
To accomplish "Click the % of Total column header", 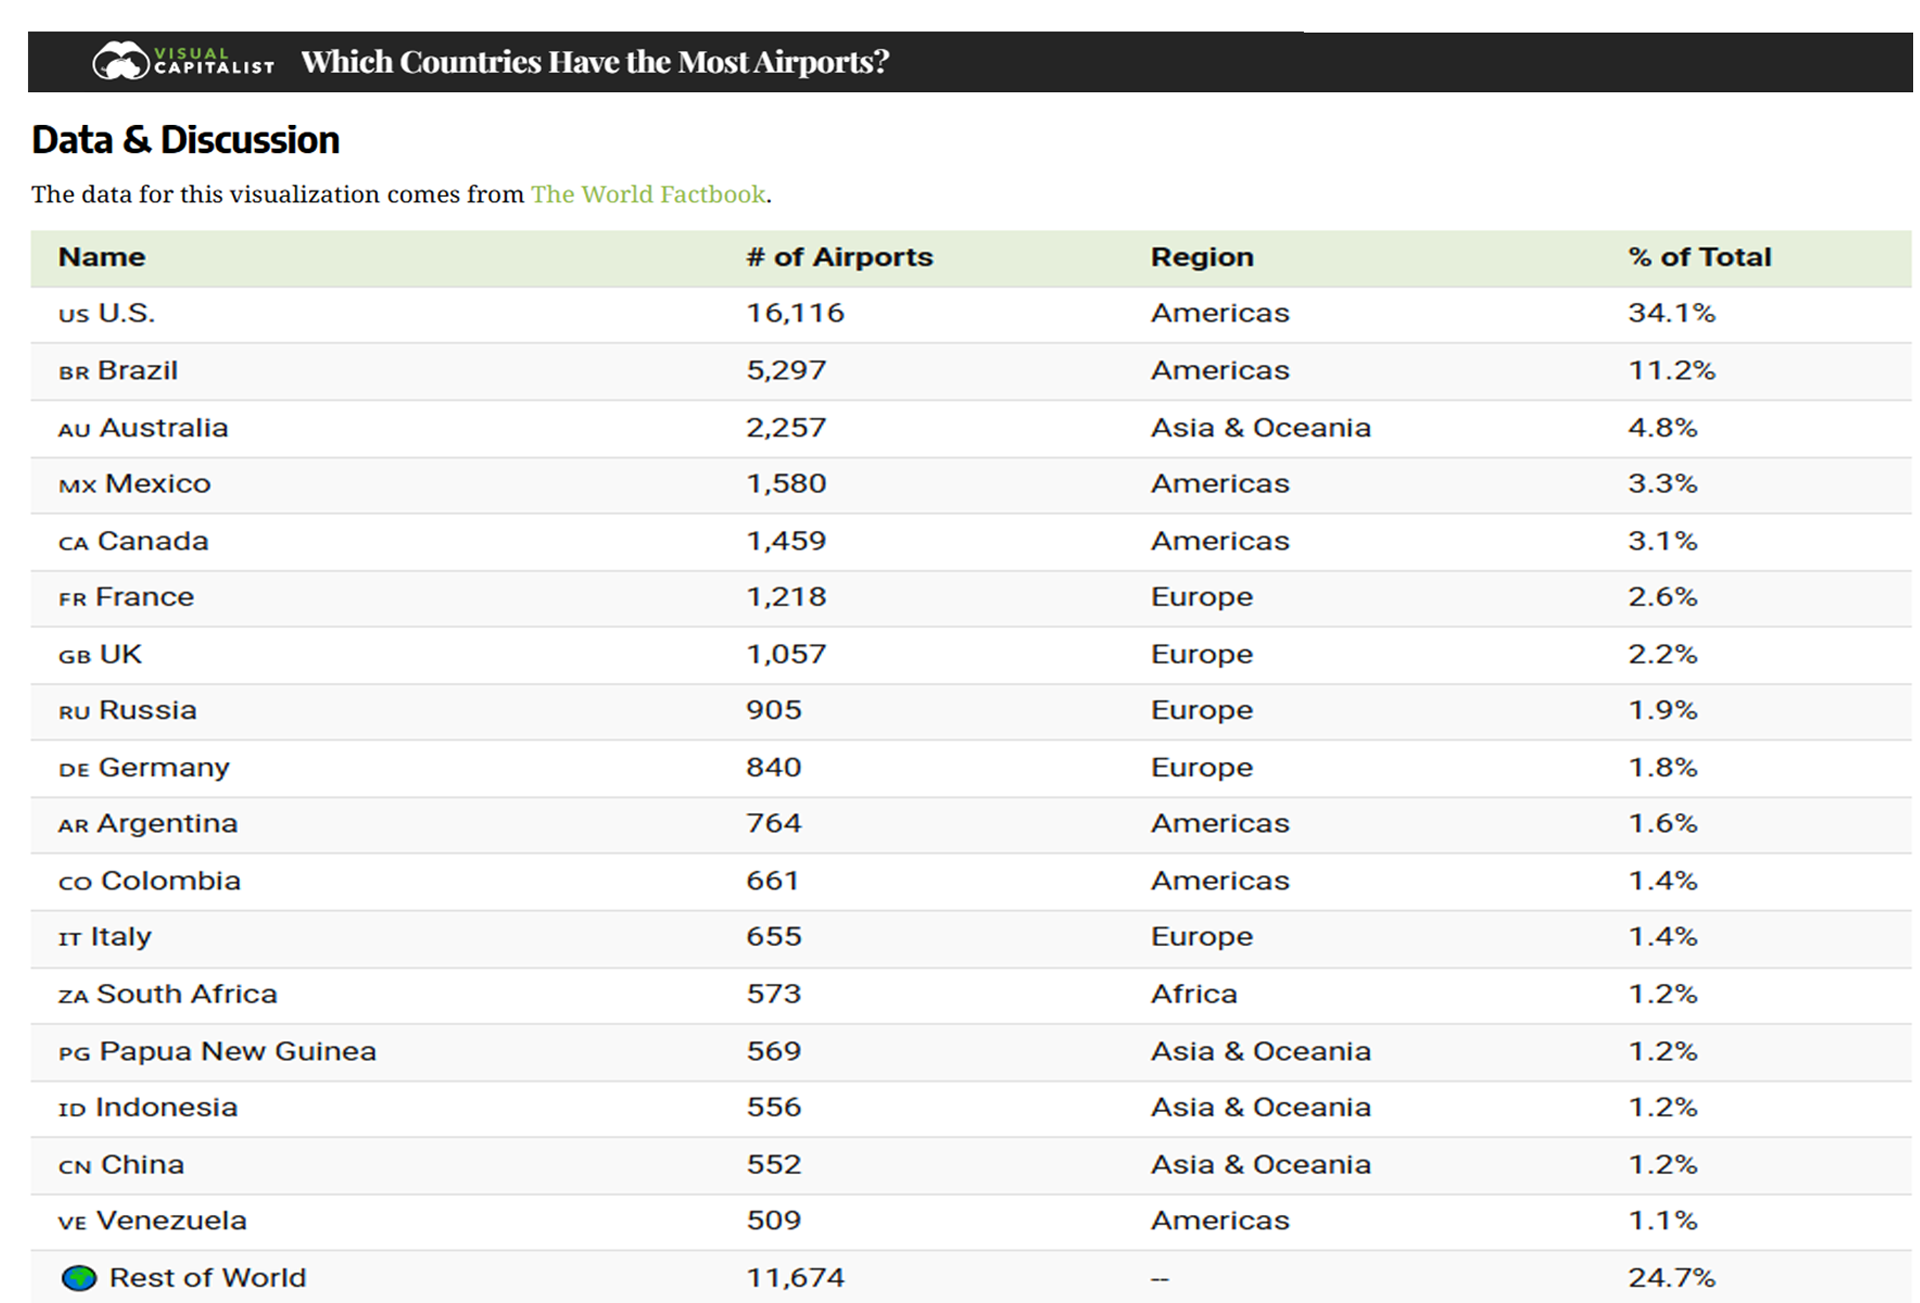I will point(1699,257).
